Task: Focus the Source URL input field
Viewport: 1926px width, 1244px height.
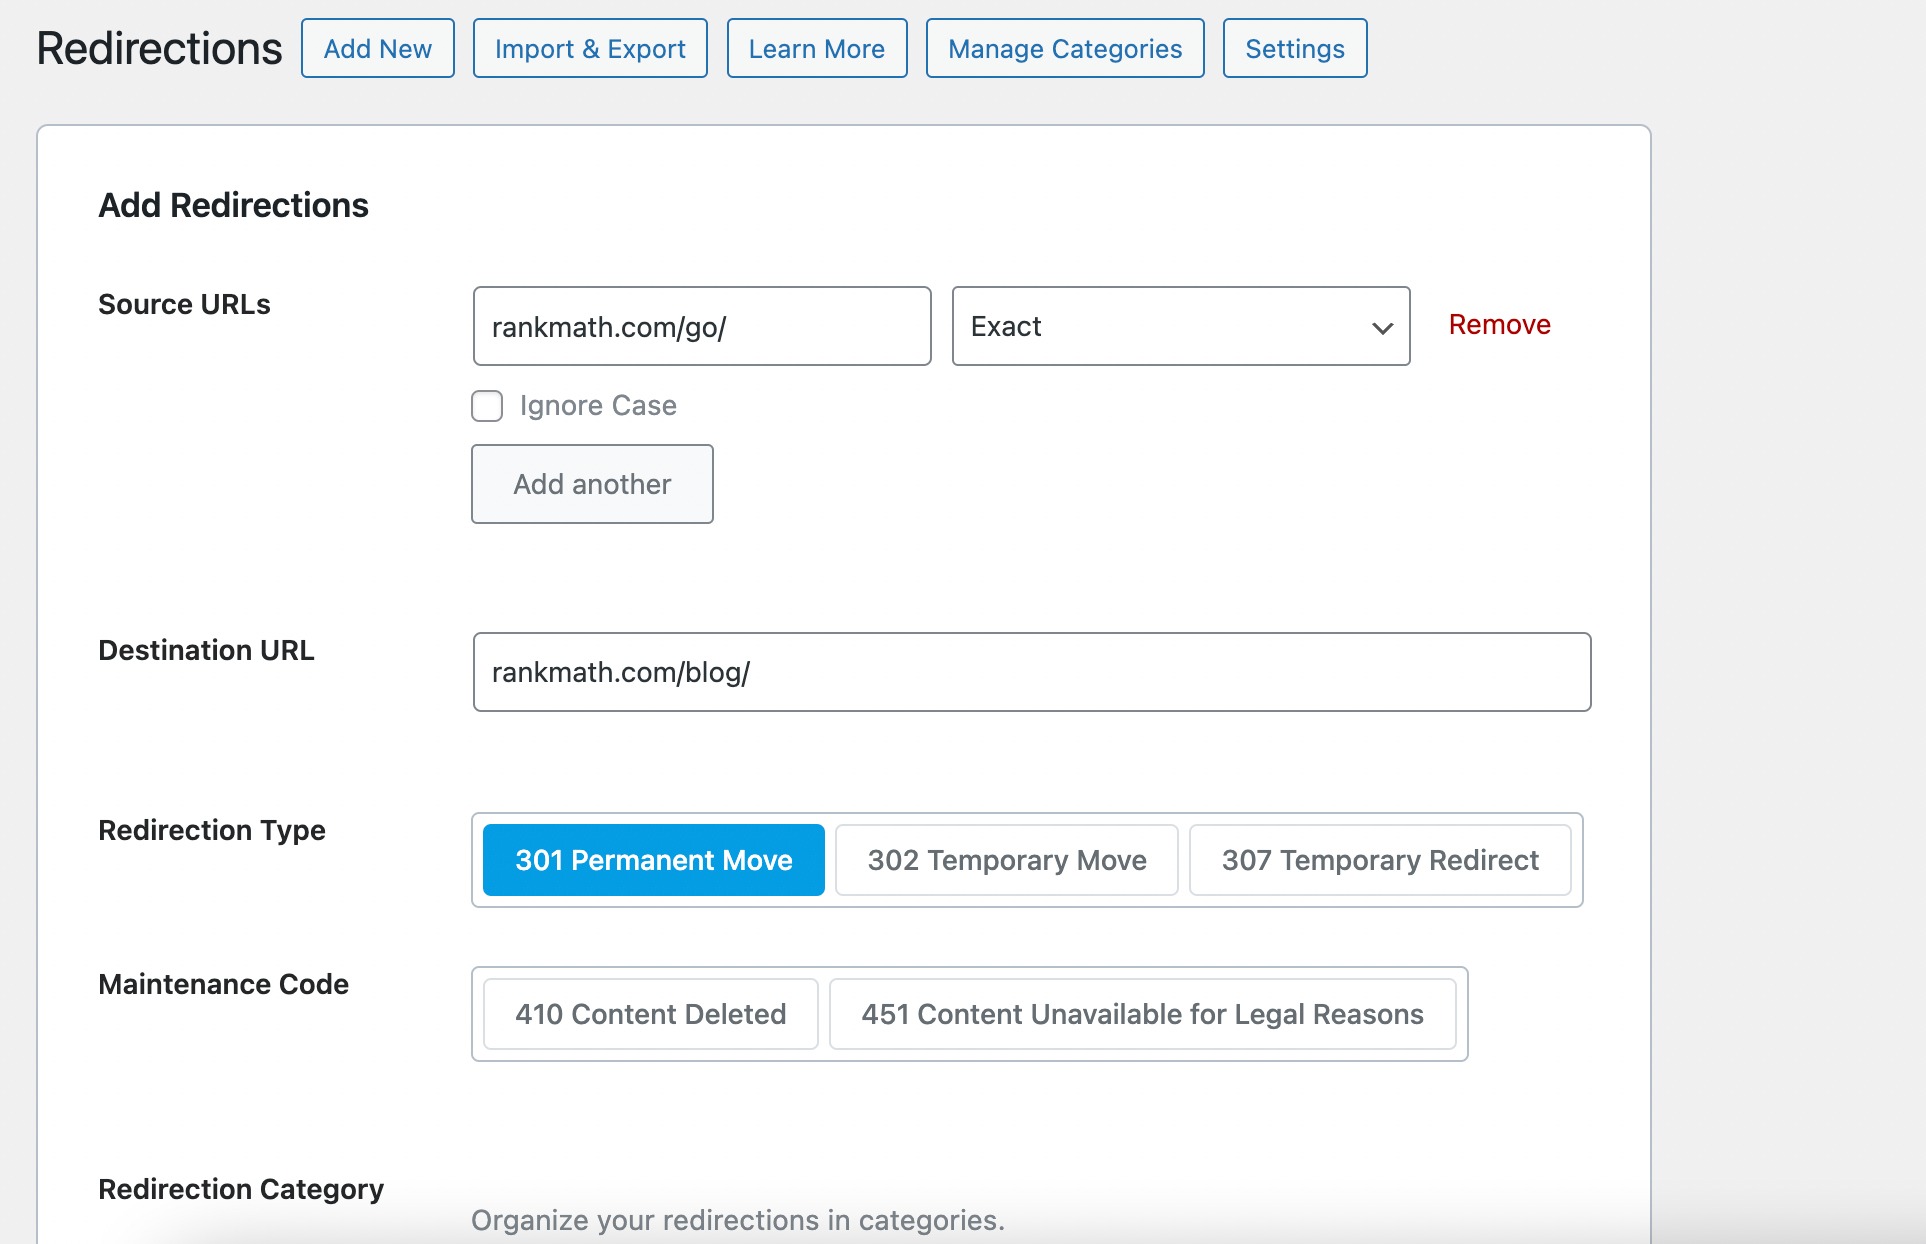Action: [701, 327]
